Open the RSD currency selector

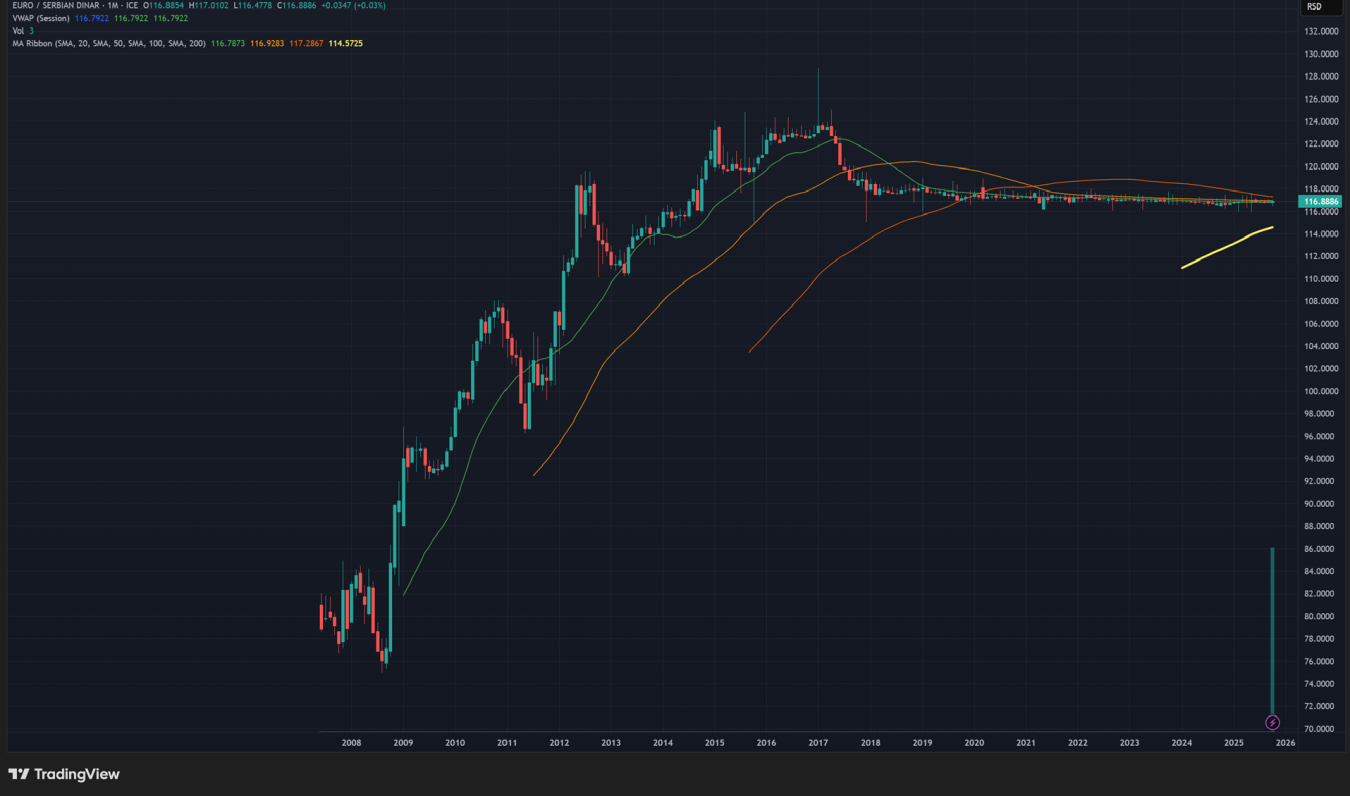point(1314,7)
